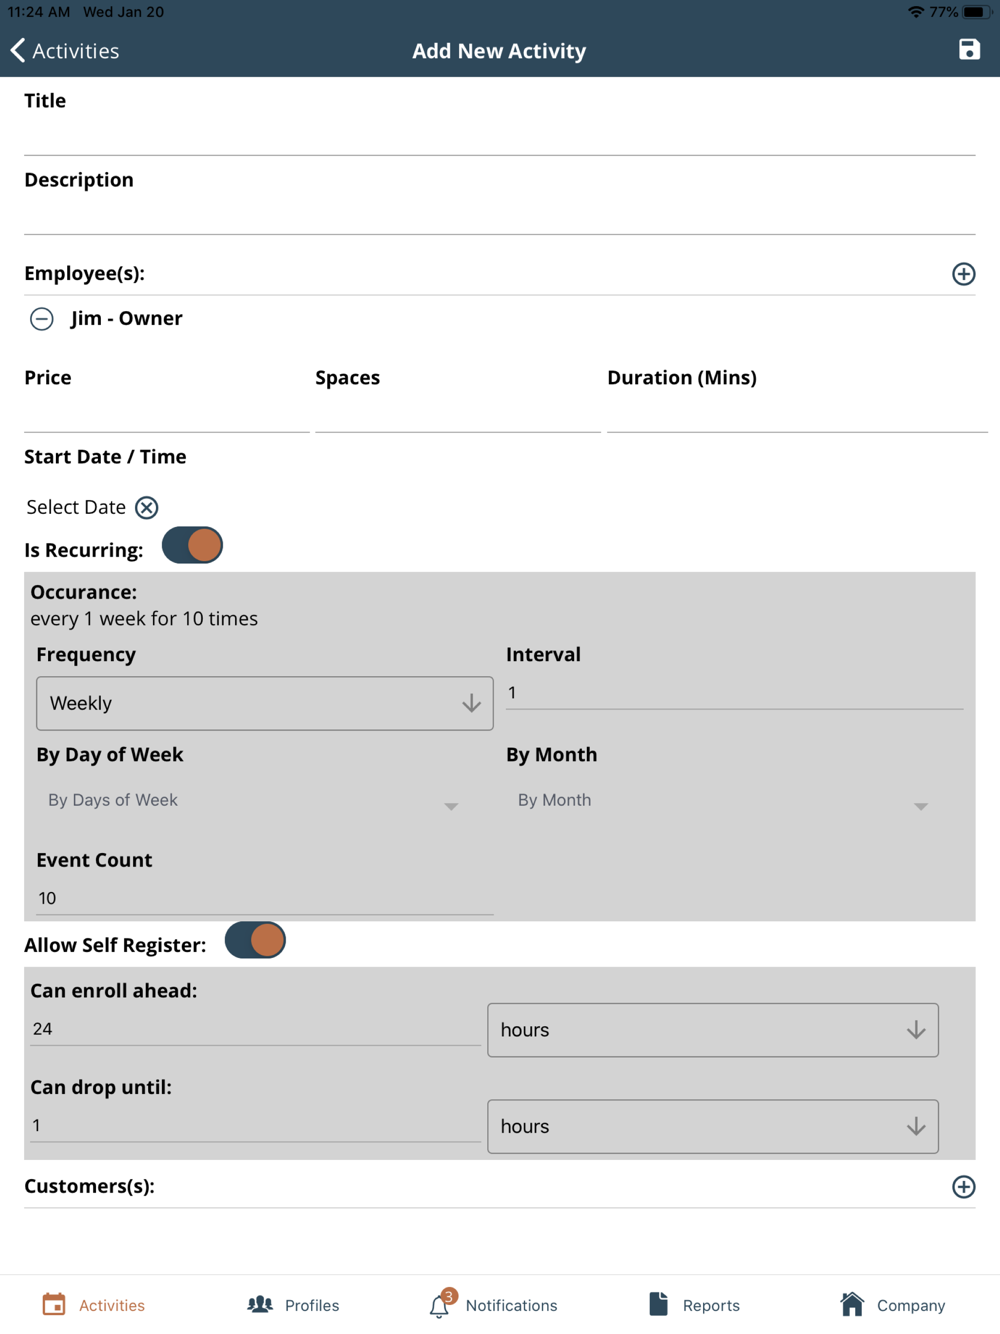This screenshot has width=1000, height=1334.
Task: Open the Profiles tab
Action: (293, 1304)
